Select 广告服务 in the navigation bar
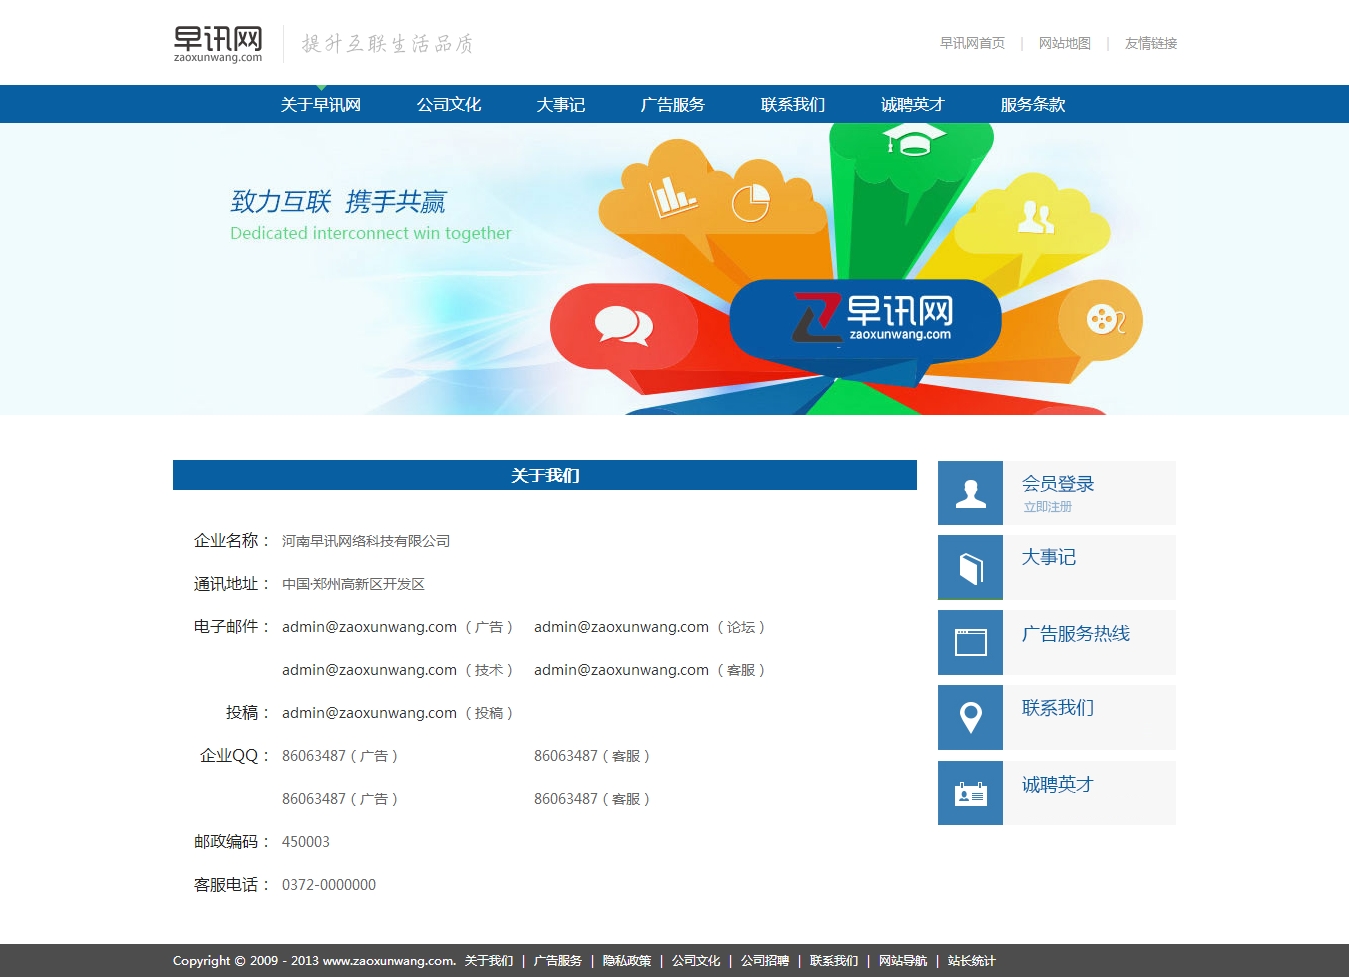This screenshot has width=1349, height=977. coord(673,105)
